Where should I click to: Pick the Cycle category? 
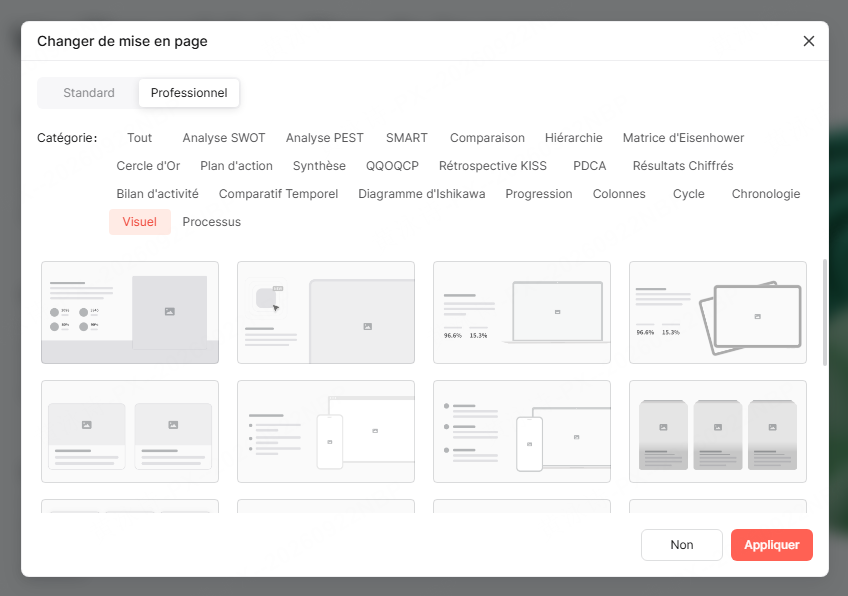point(688,194)
